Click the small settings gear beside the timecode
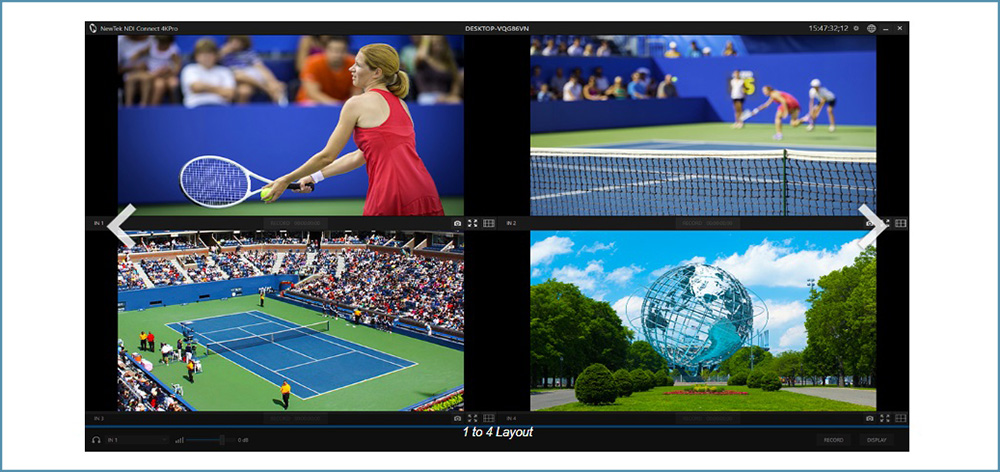Screen dimensions: 1000x472 [x=856, y=28]
